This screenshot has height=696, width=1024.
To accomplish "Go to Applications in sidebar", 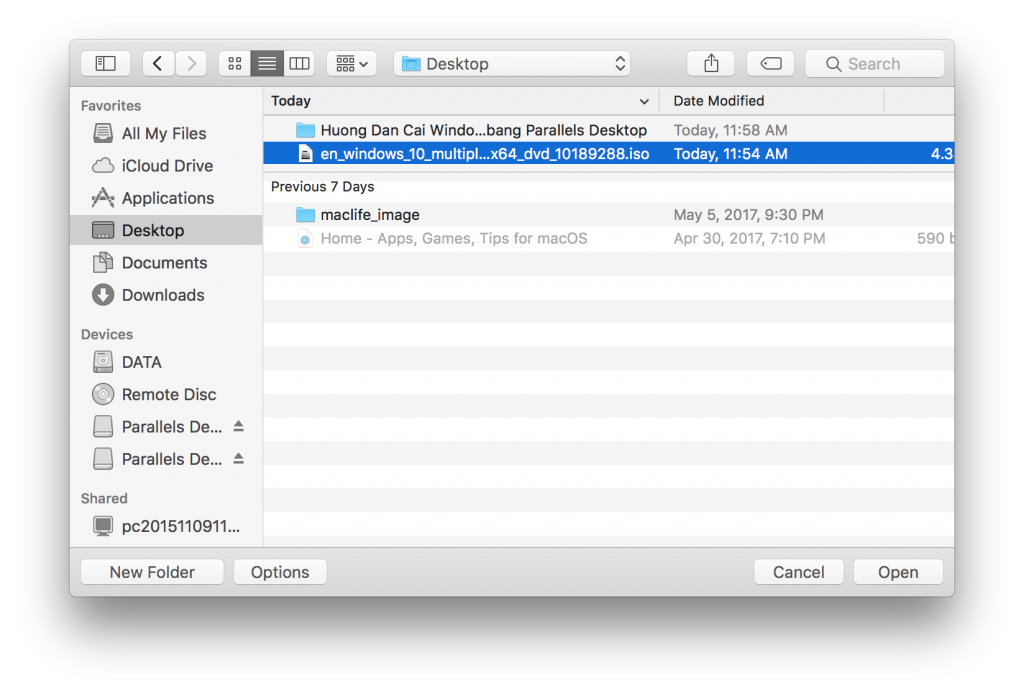I will [167, 198].
